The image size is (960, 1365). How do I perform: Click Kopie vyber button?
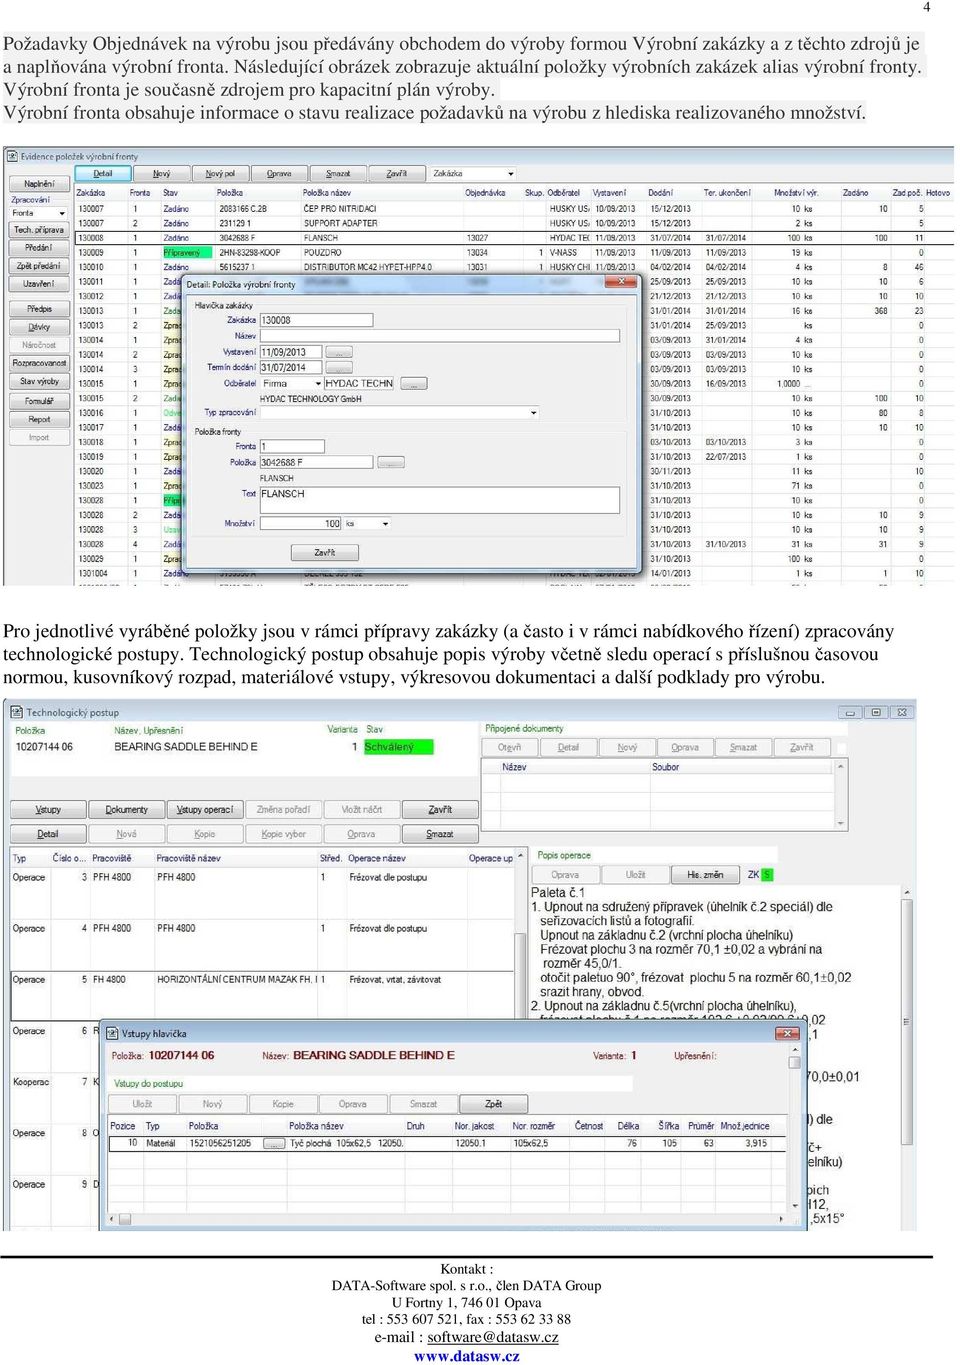283,833
